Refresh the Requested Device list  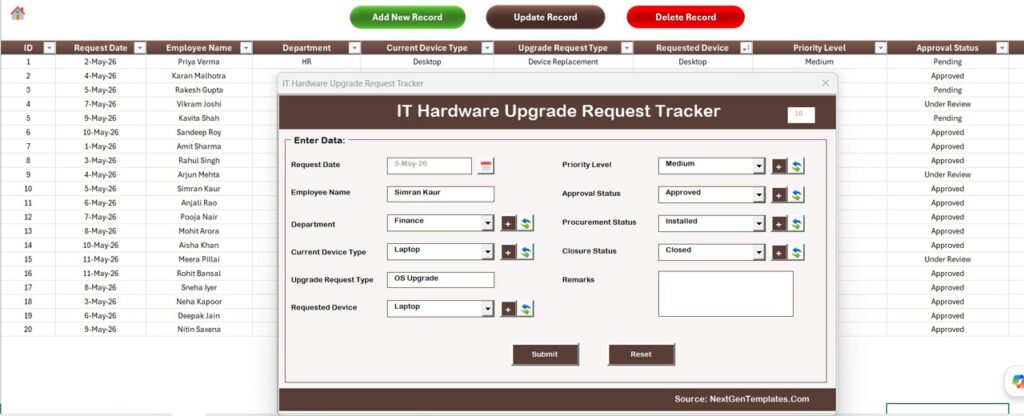(526, 309)
